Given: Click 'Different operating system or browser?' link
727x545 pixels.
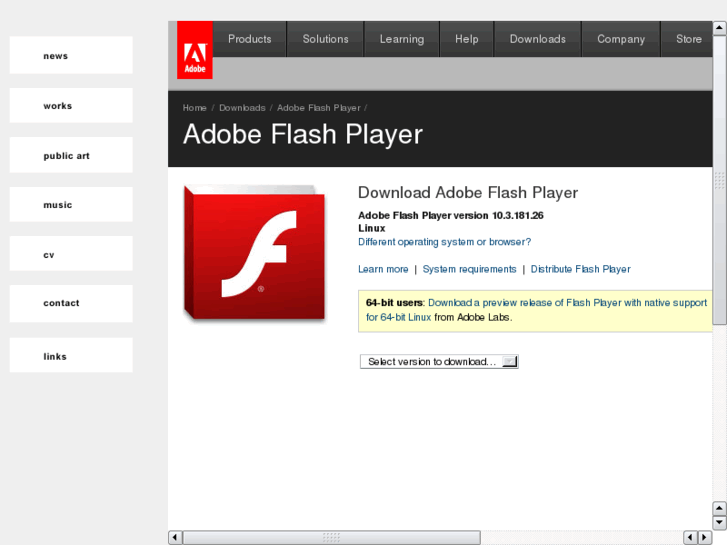Looking at the screenshot, I should tap(444, 242).
